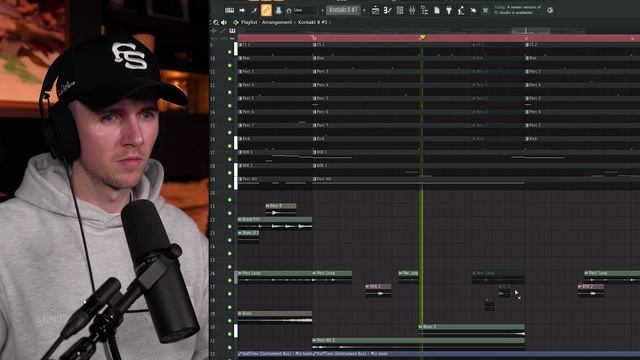Click the icon left of the shopping cart
Image resolution: width=640 pixels, height=360 pixels.
[473, 10]
